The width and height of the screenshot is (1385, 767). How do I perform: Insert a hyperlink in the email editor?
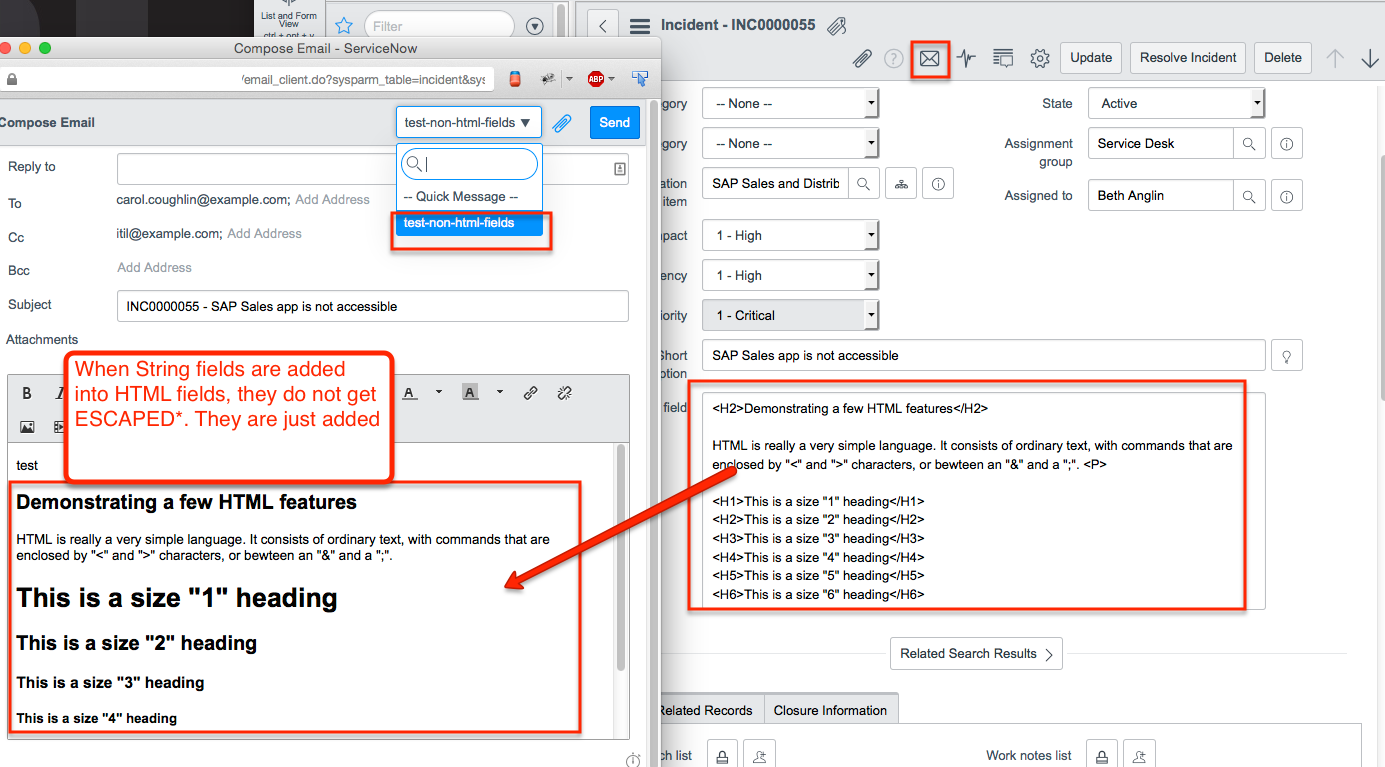click(x=531, y=392)
